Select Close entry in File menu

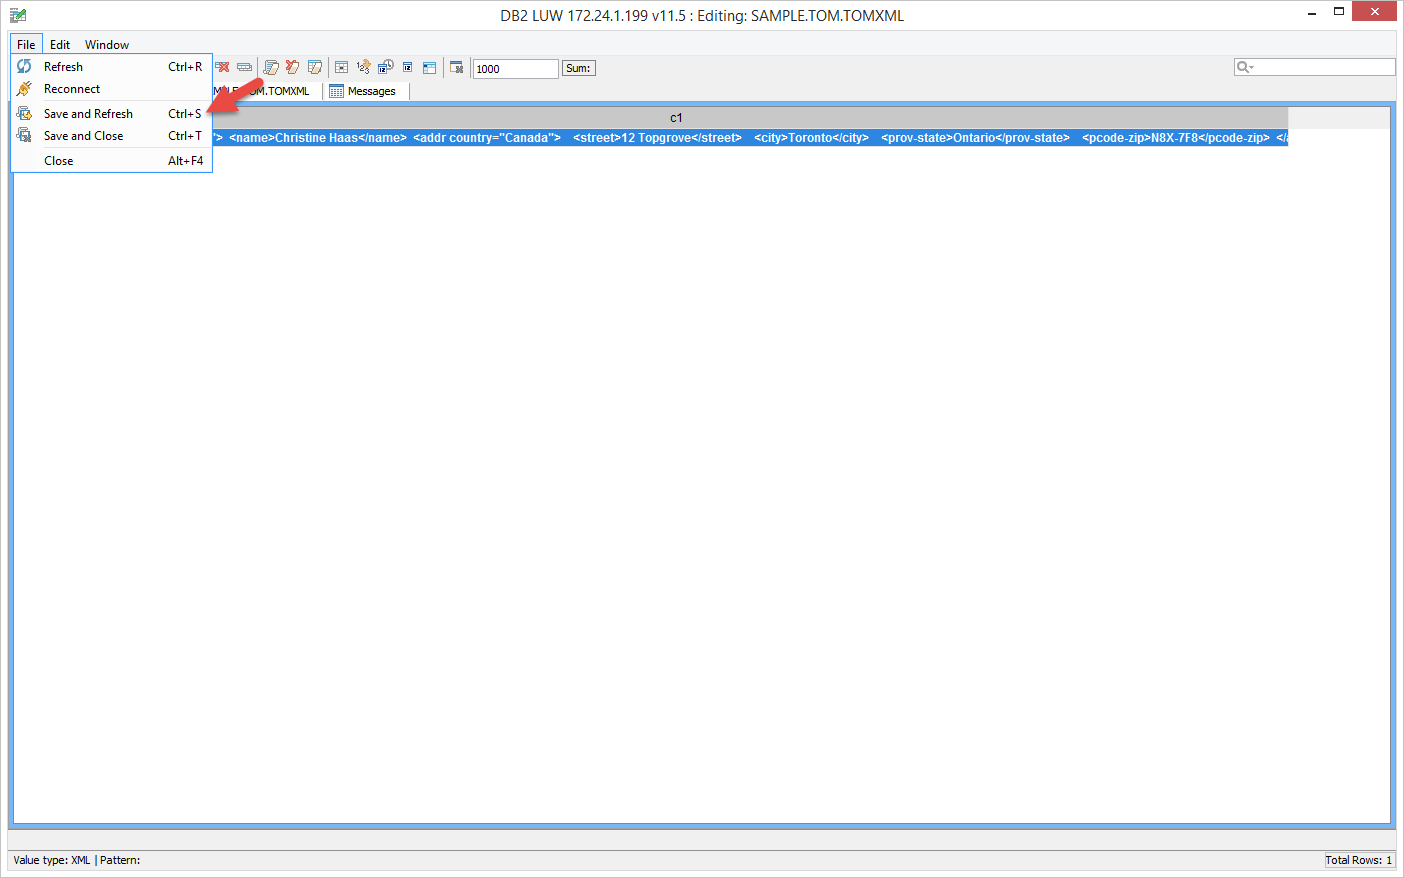[x=59, y=161]
